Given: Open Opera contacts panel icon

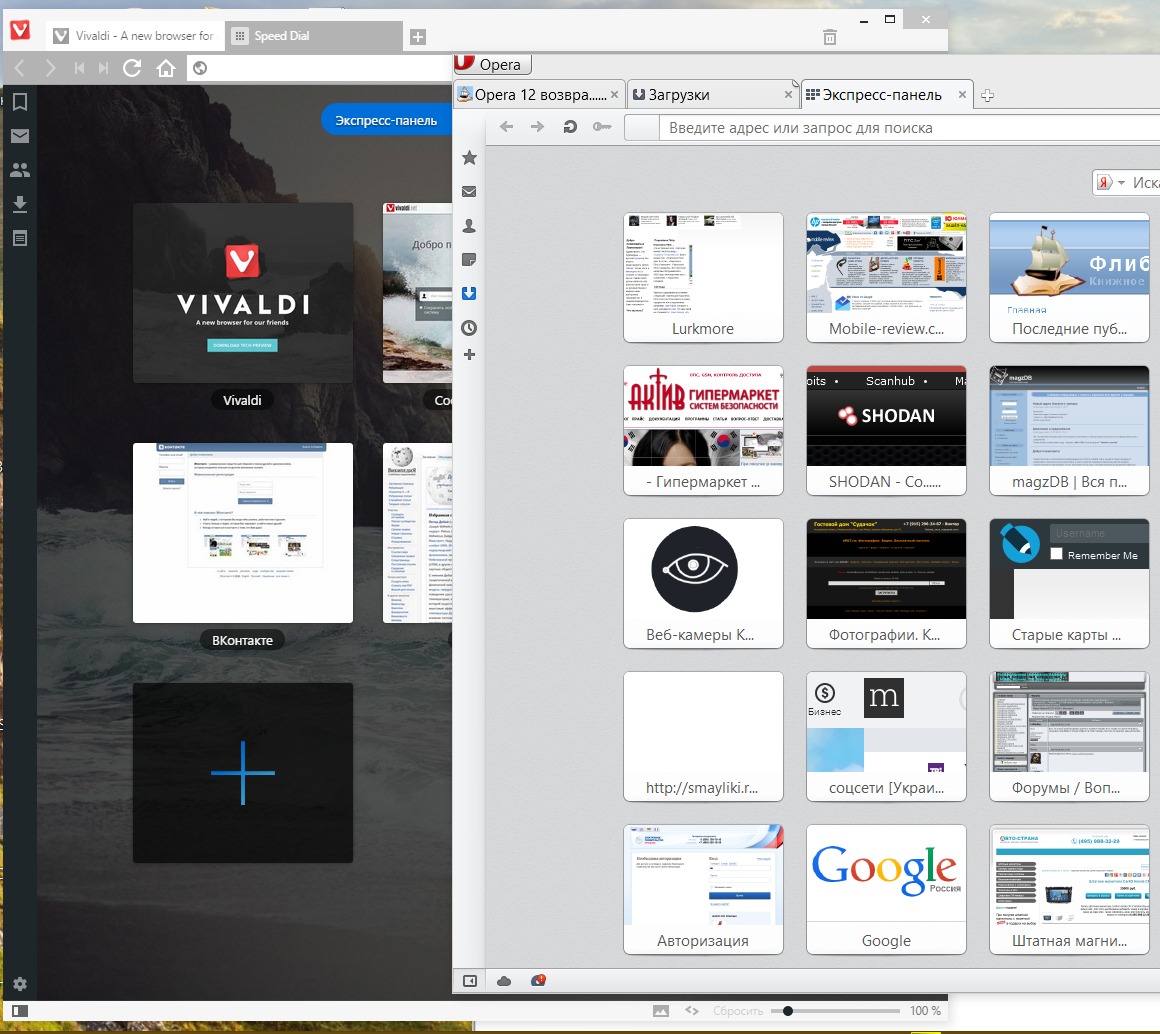Looking at the screenshot, I should 469,226.
